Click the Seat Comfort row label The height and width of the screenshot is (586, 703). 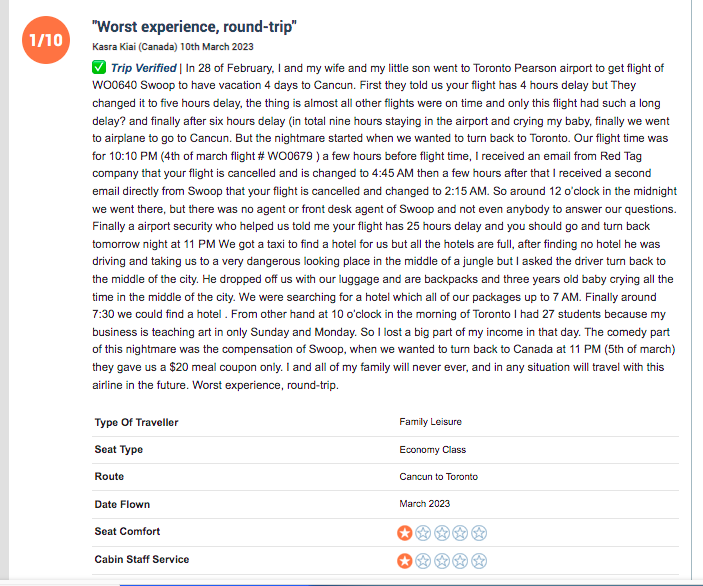pos(127,531)
